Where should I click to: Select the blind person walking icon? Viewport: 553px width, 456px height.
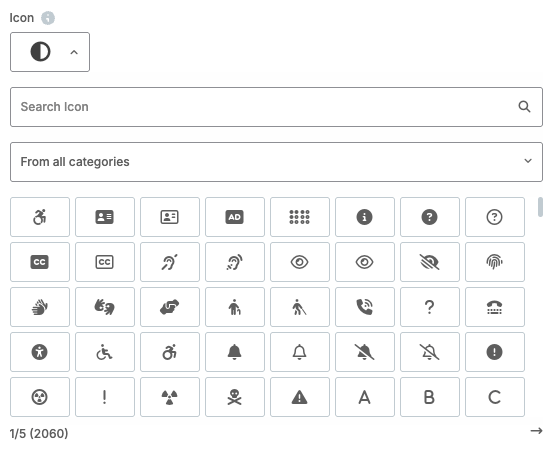[x=299, y=307]
